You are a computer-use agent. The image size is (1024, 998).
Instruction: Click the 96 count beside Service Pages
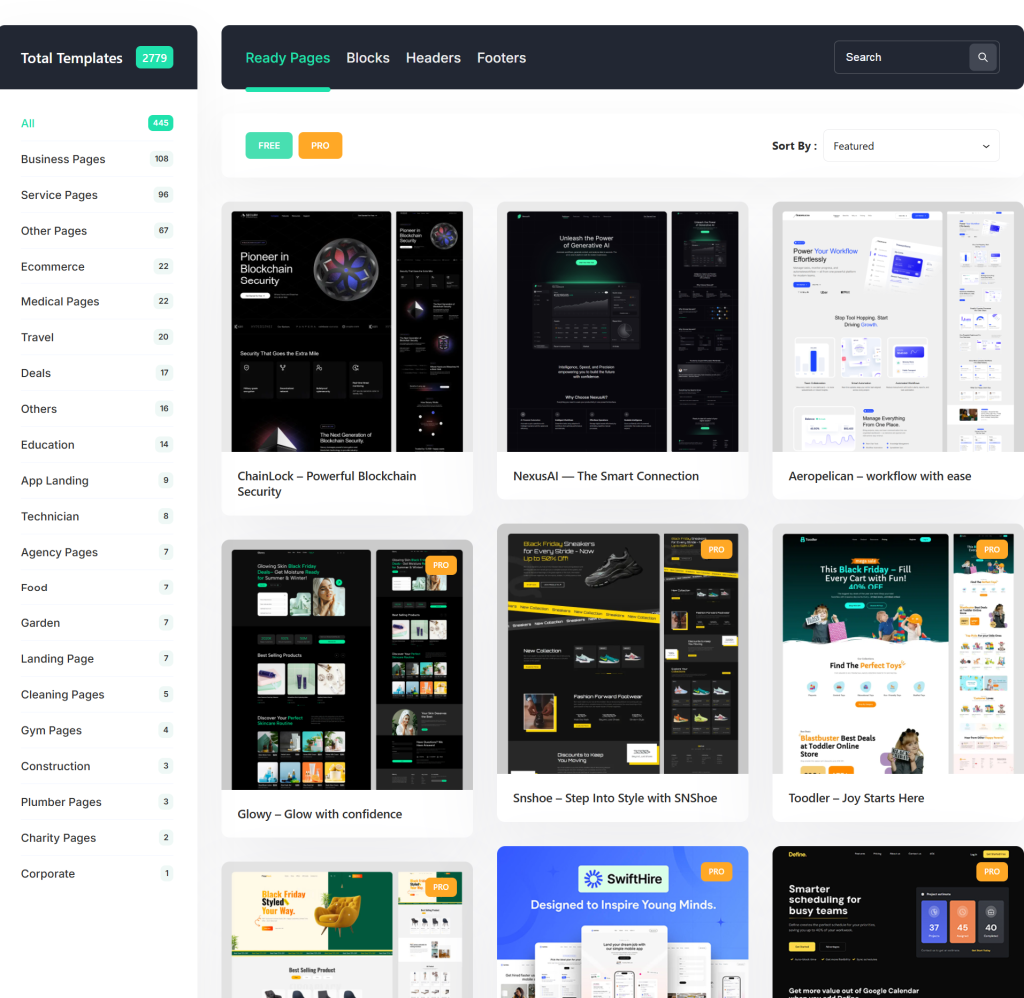click(x=163, y=195)
